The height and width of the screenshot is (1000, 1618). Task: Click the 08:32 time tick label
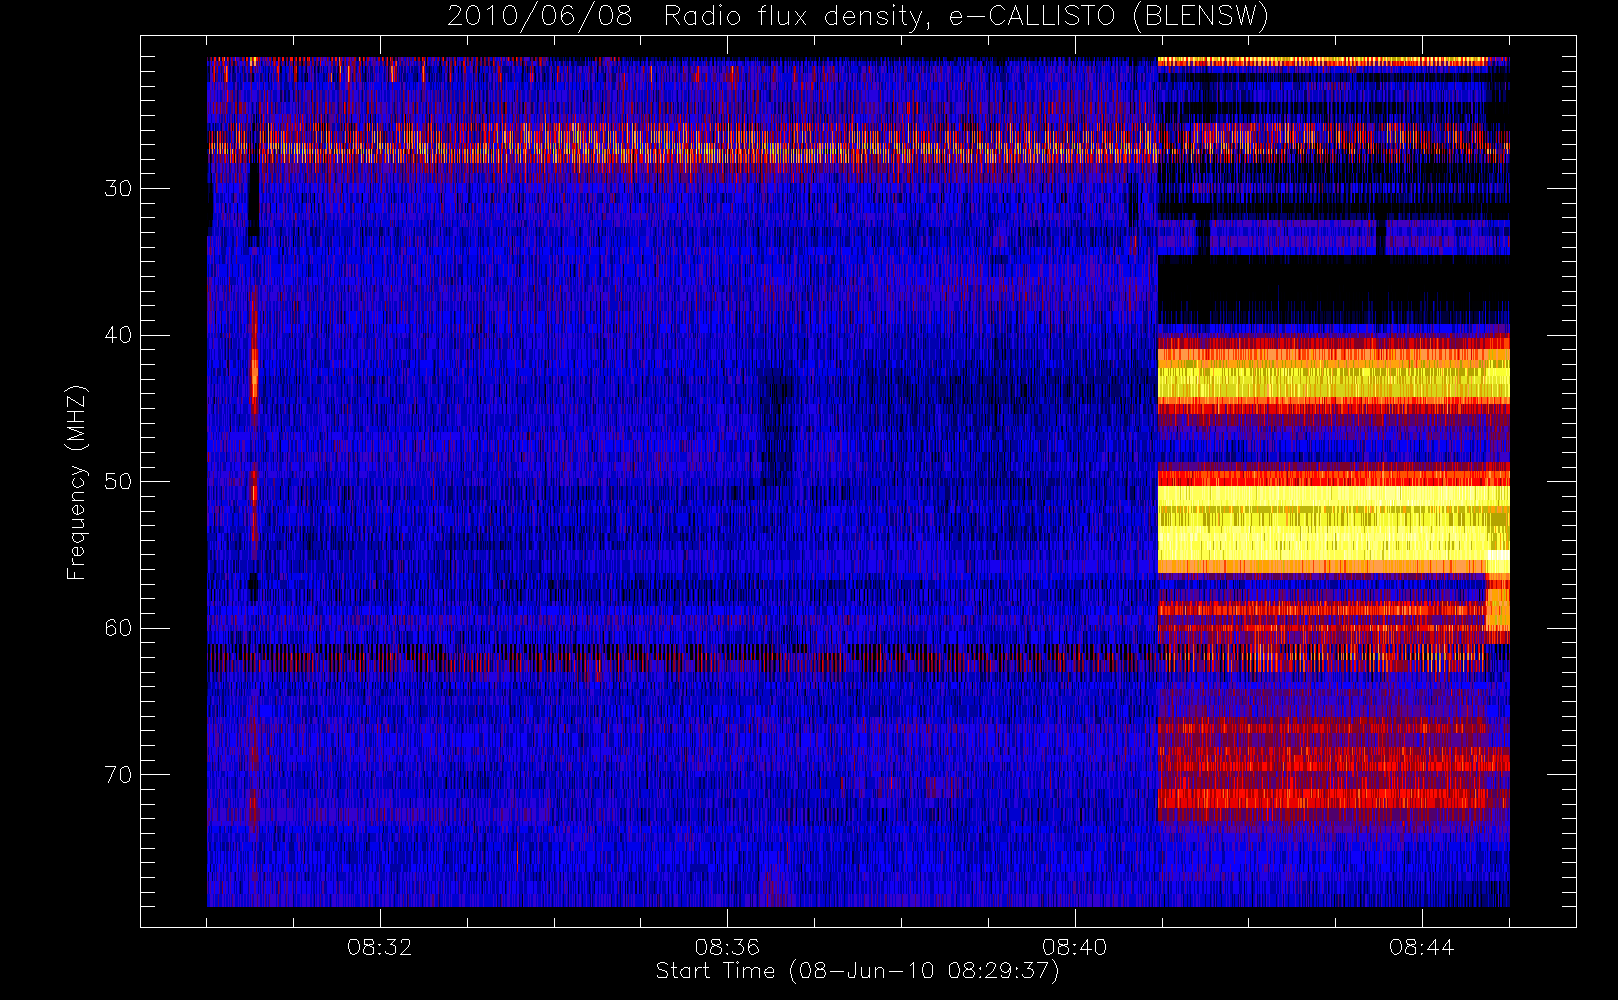click(379, 947)
